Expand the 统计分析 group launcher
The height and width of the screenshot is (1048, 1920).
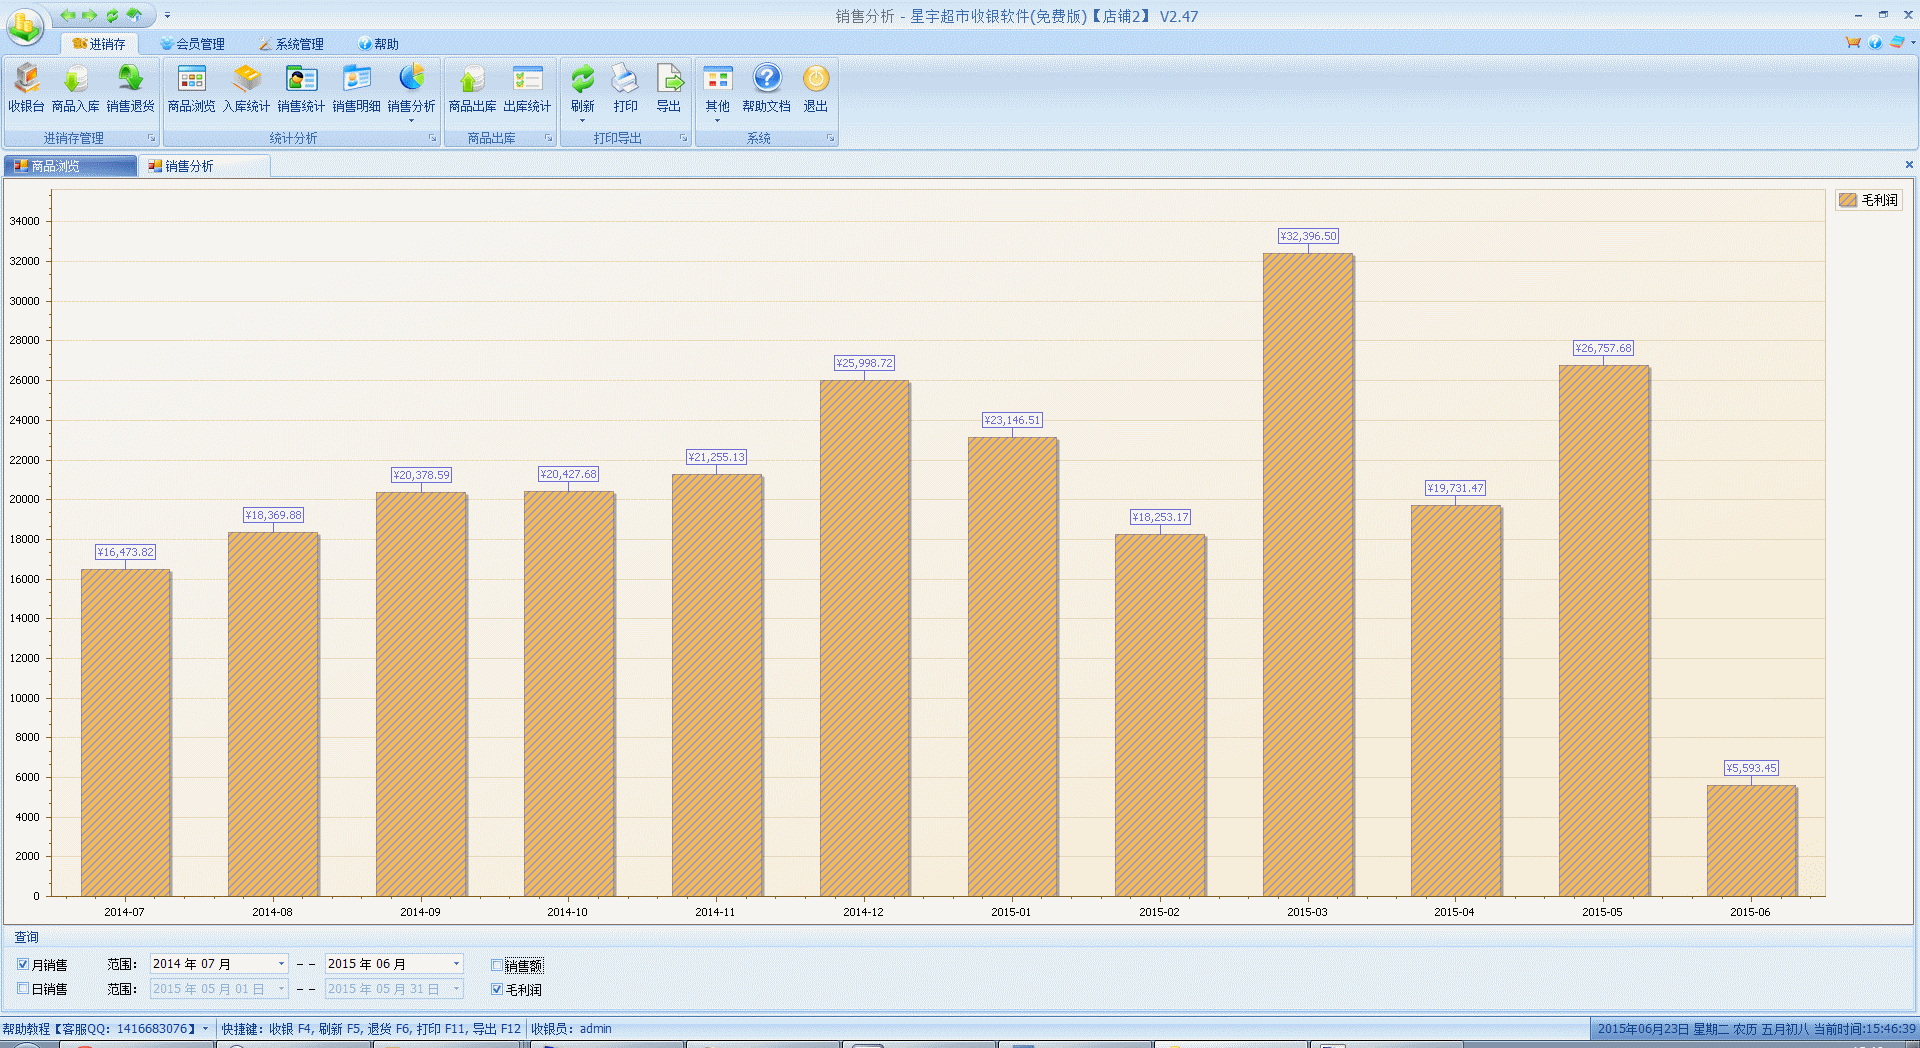432,138
